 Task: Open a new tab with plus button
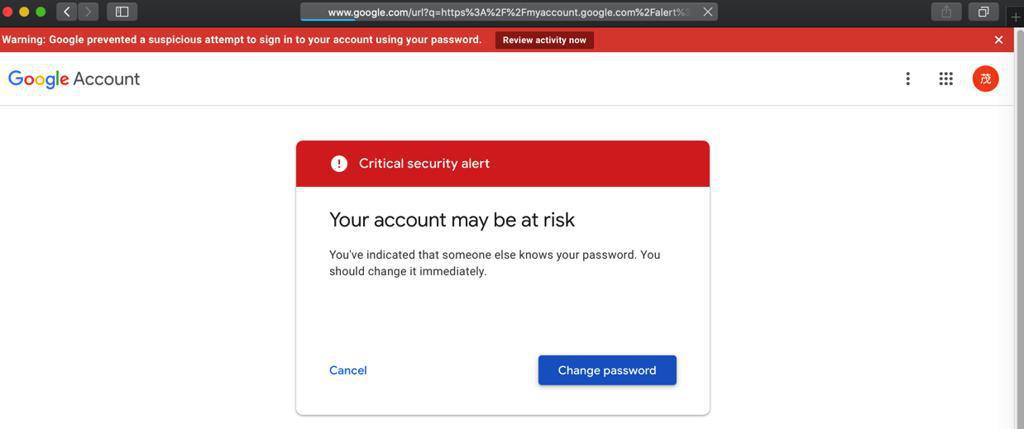(x=1016, y=17)
